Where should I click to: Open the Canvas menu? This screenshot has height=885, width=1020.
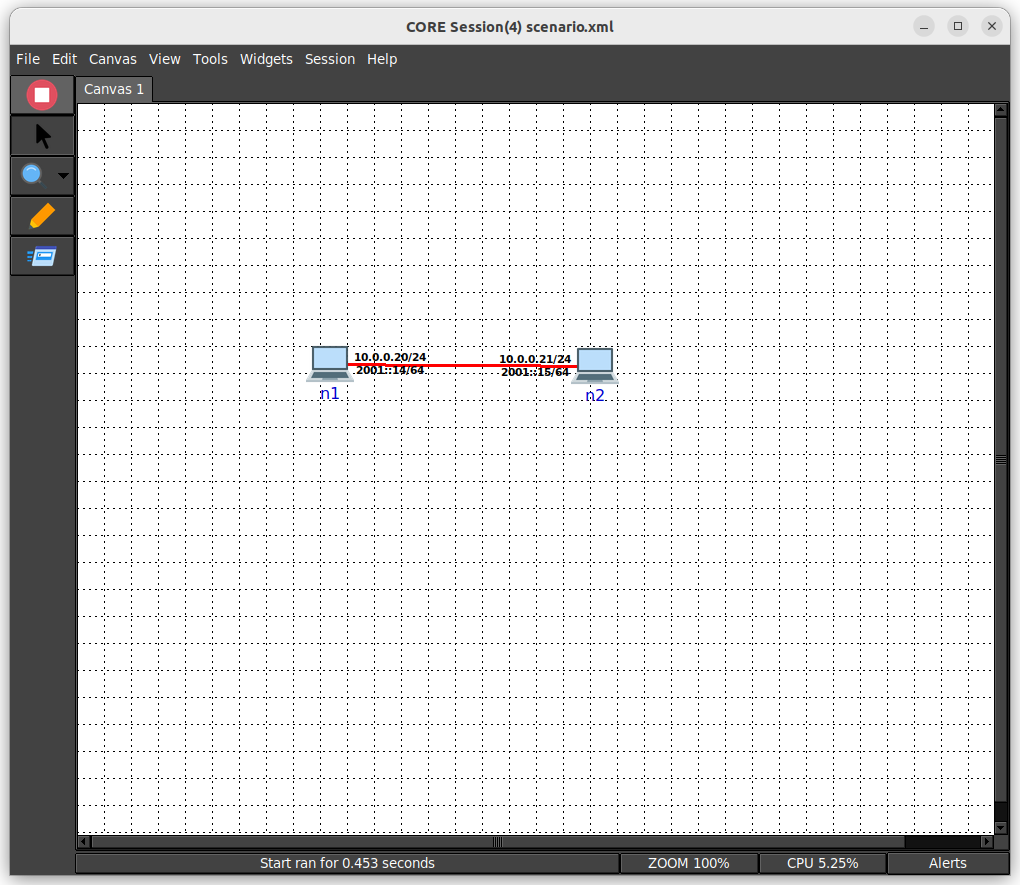coord(113,59)
